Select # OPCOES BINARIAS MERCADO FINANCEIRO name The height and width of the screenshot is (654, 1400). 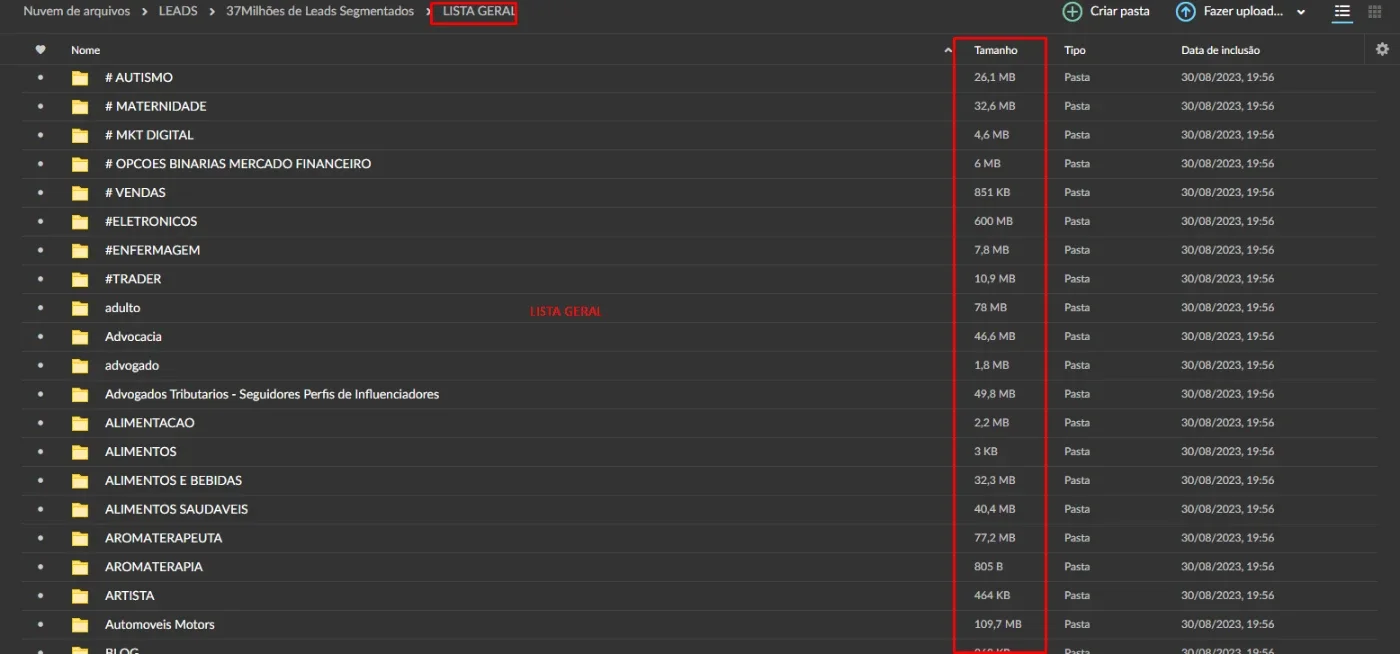point(238,164)
